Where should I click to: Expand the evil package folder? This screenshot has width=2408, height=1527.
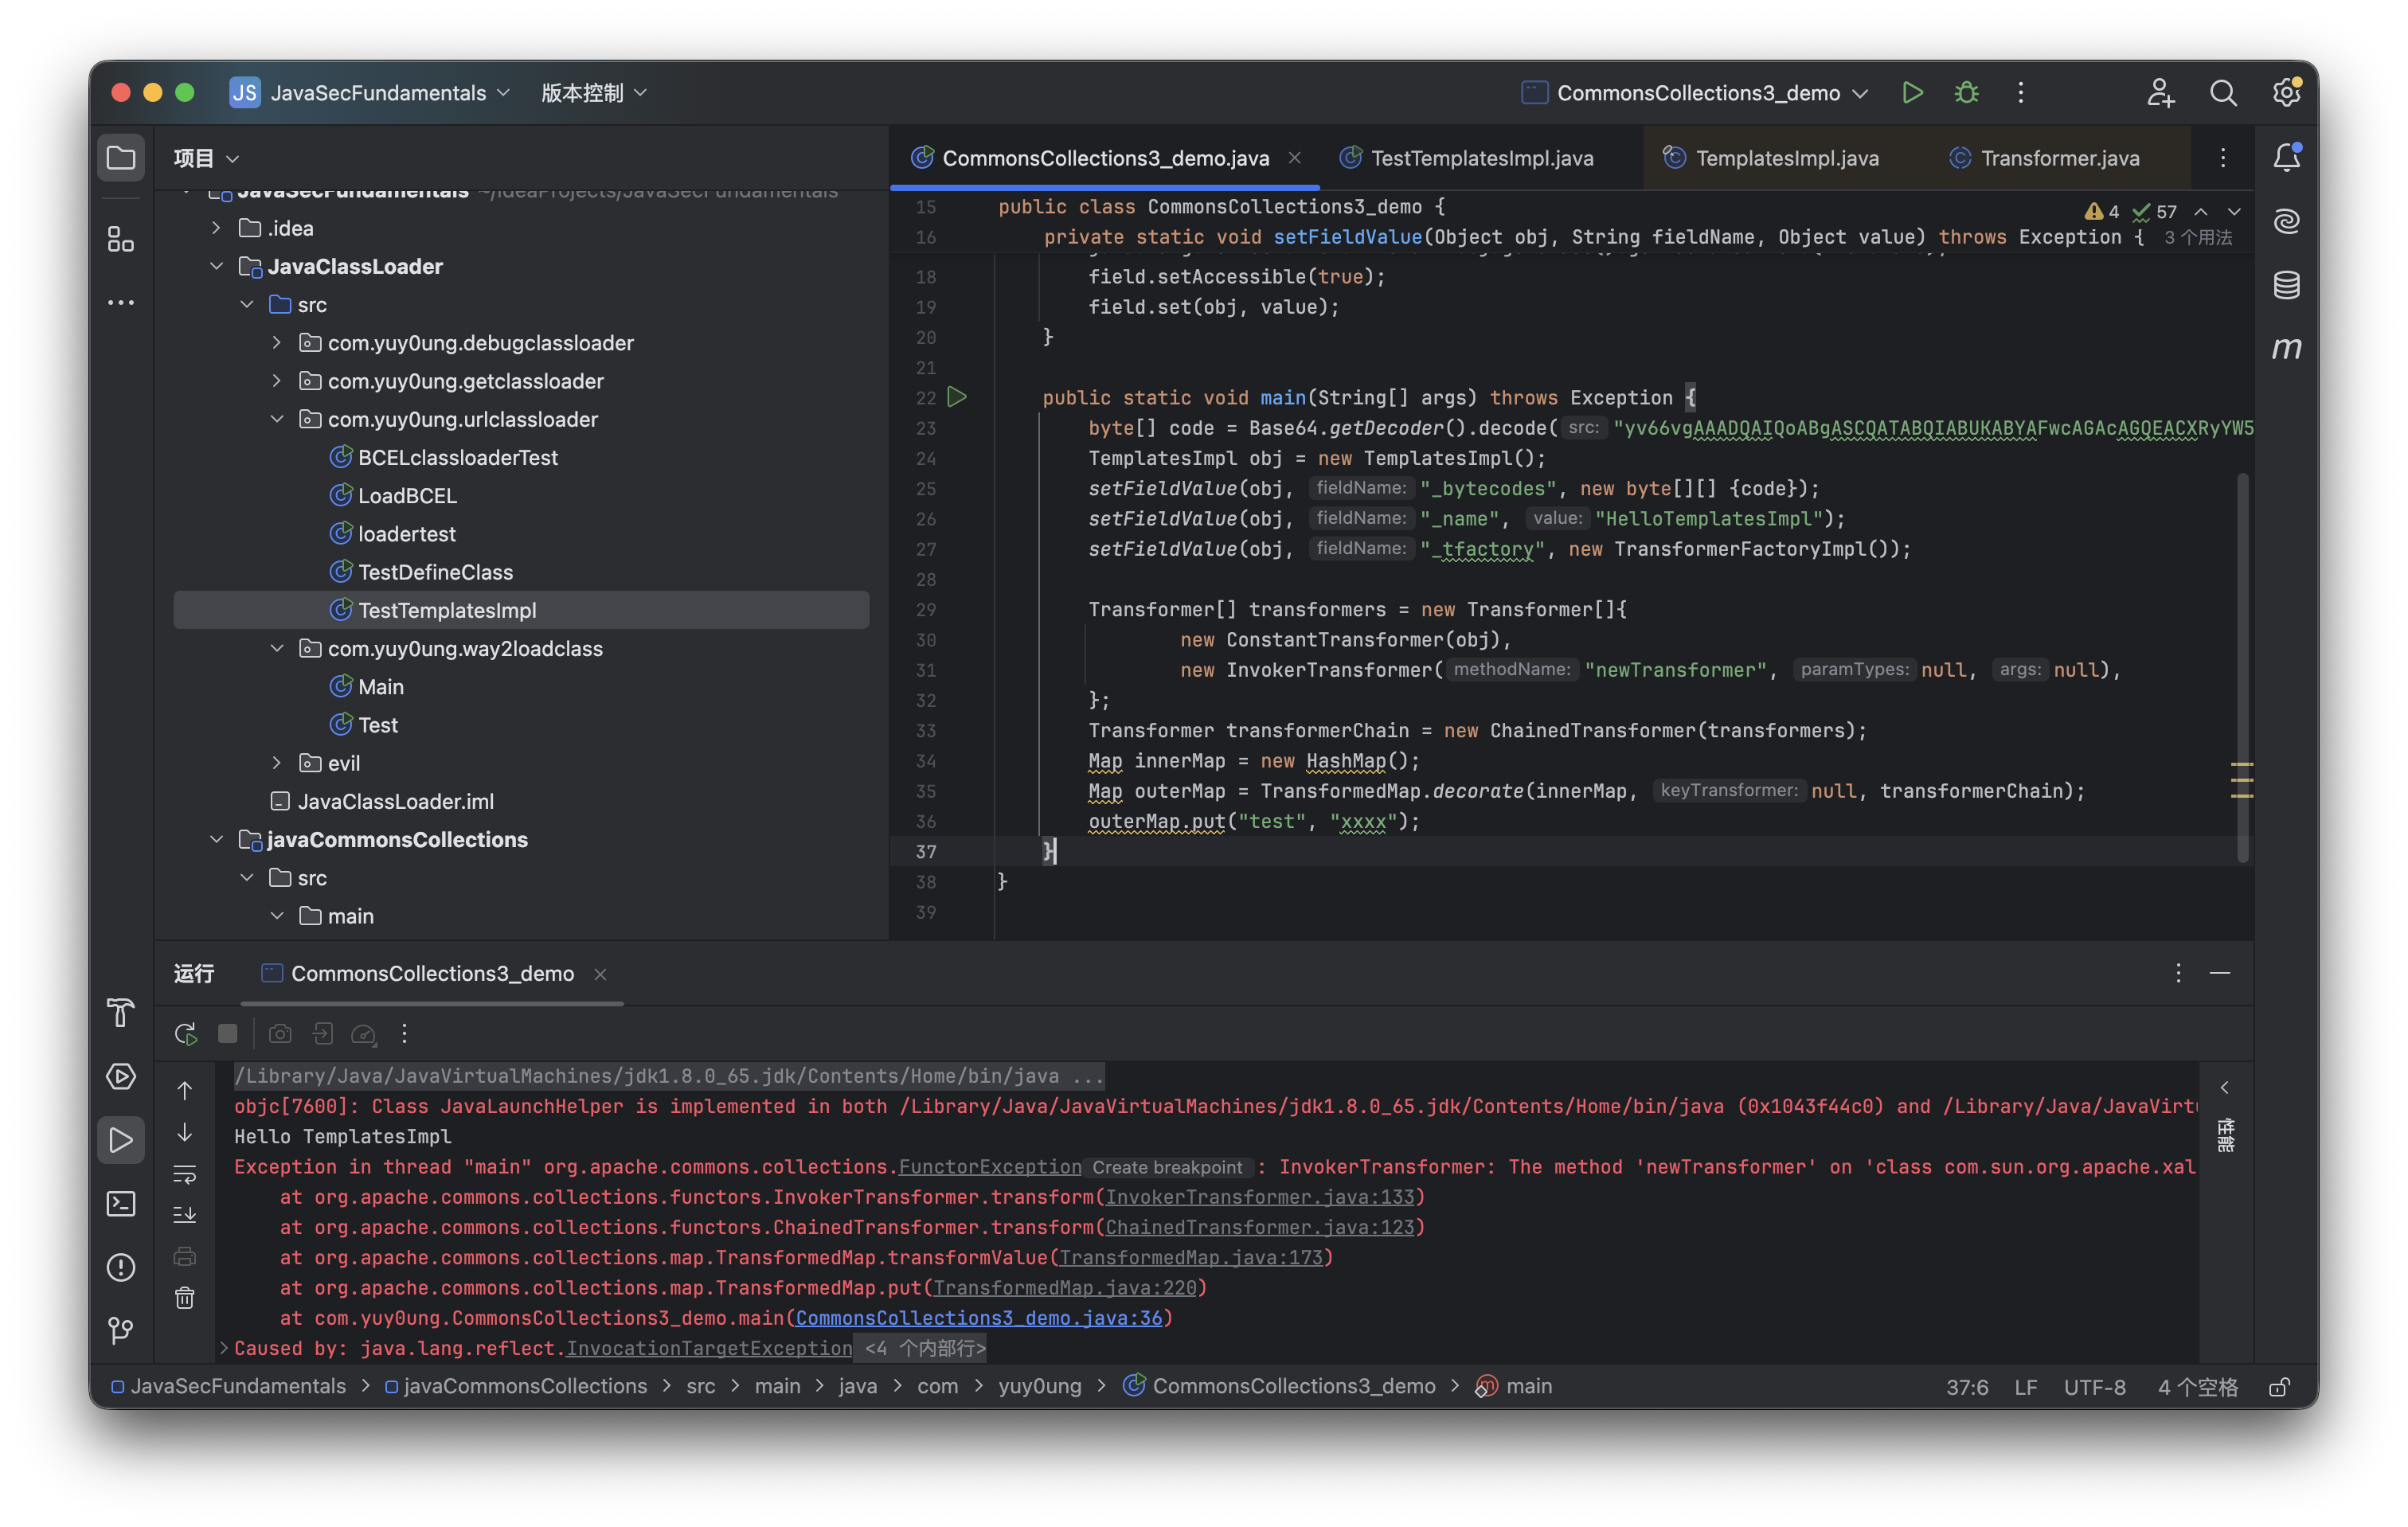(x=277, y=763)
